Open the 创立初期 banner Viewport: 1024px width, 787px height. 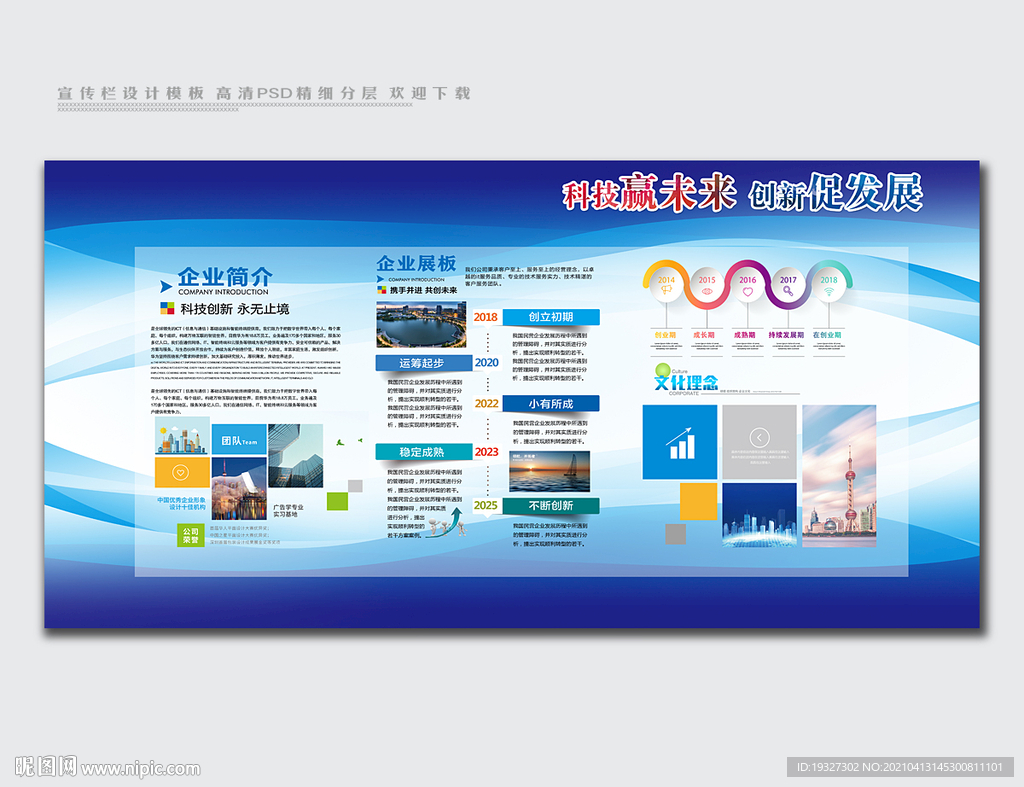(551, 317)
